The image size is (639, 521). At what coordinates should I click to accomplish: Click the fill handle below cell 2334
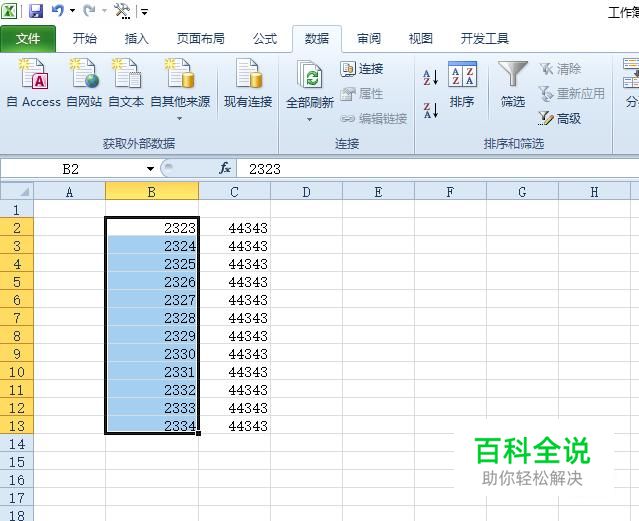pyautogui.click(x=198, y=433)
